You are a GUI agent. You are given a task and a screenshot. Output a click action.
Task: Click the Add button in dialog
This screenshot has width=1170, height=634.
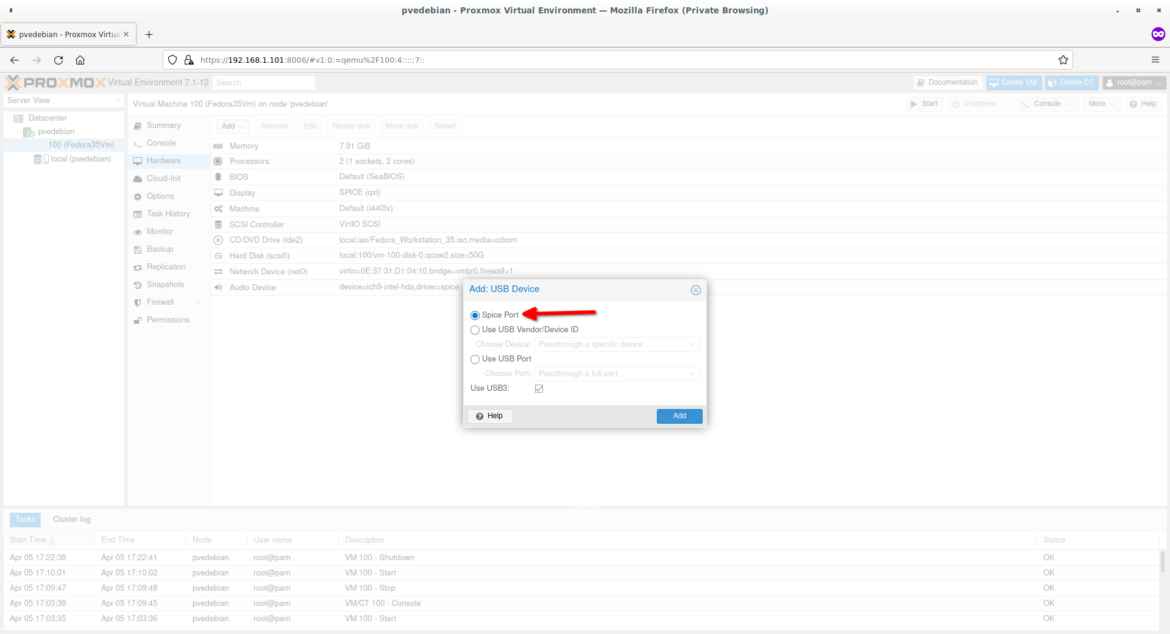[679, 416]
